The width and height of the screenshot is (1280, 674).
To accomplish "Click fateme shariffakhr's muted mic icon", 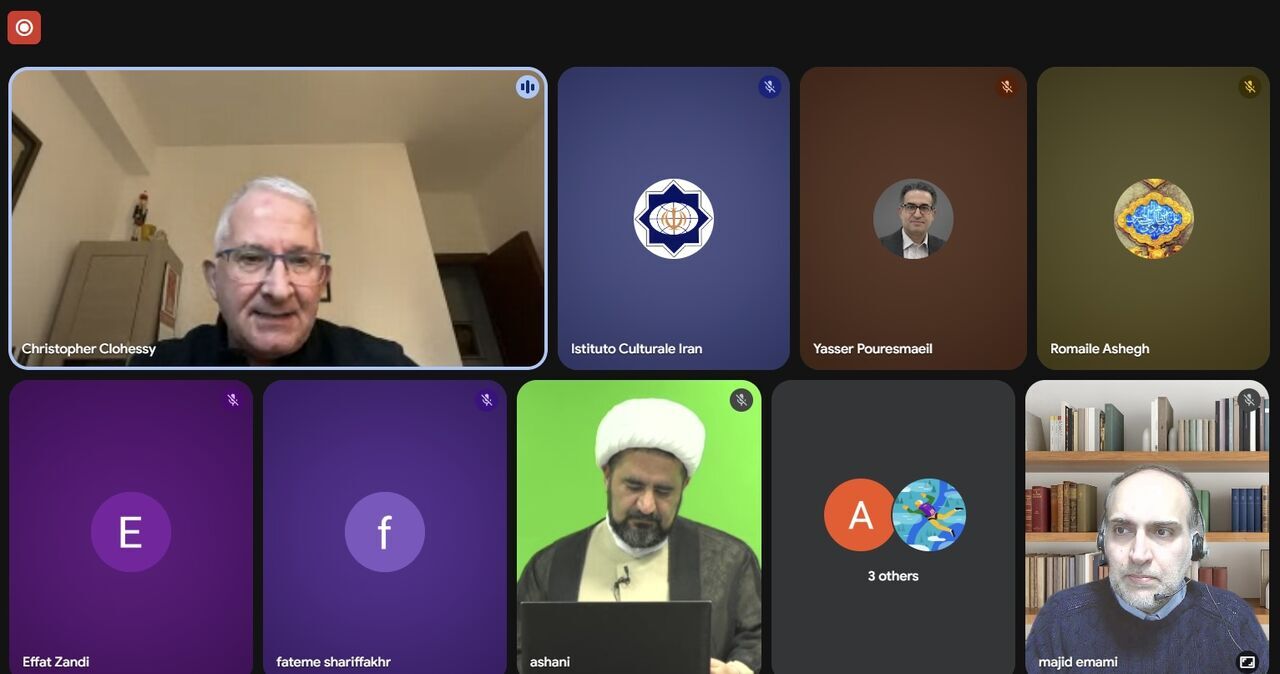I will click(x=487, y=400).
